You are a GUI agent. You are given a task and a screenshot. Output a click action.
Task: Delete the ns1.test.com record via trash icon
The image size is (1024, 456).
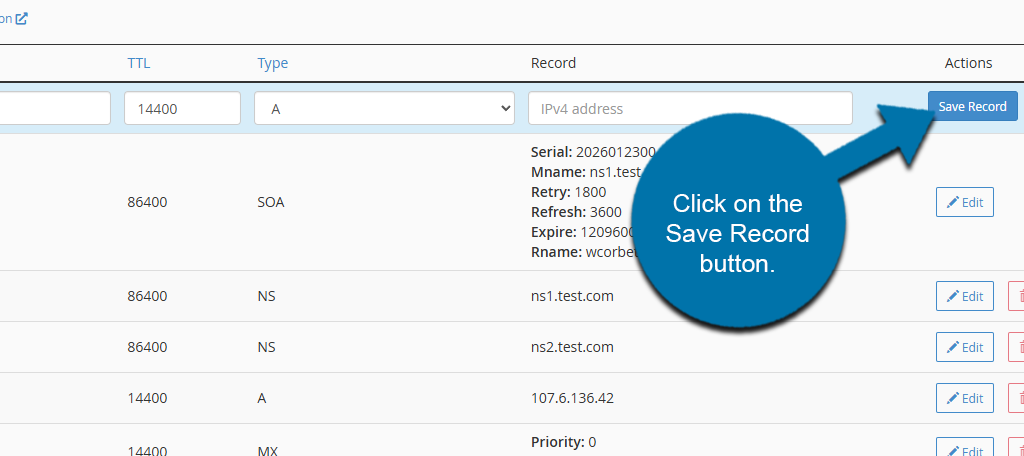coord(1017,296)
